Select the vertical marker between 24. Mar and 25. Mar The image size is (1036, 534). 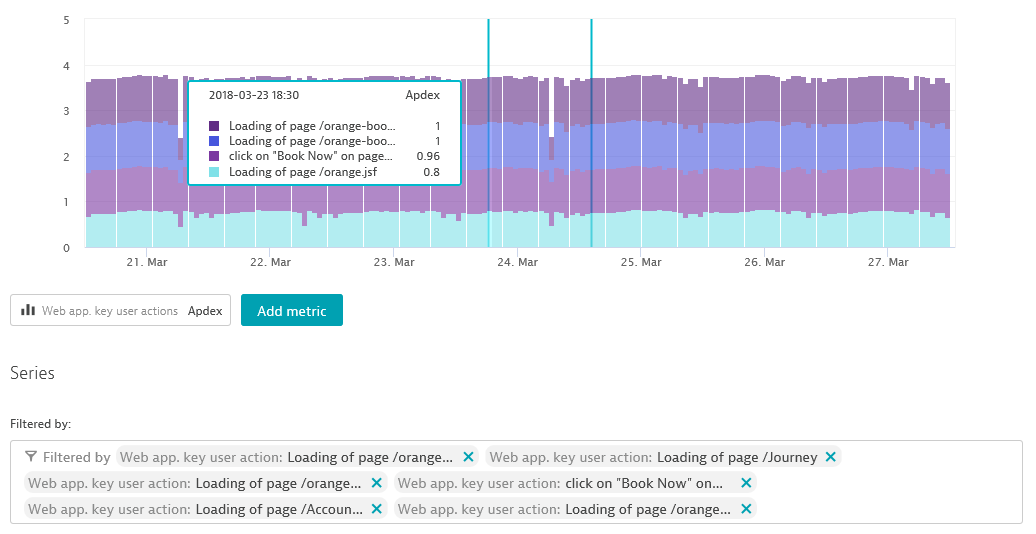(591, 130)
